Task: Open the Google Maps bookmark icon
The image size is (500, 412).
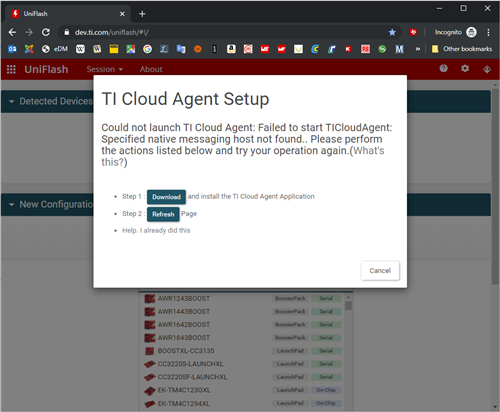Action: (x=131, y=49)
